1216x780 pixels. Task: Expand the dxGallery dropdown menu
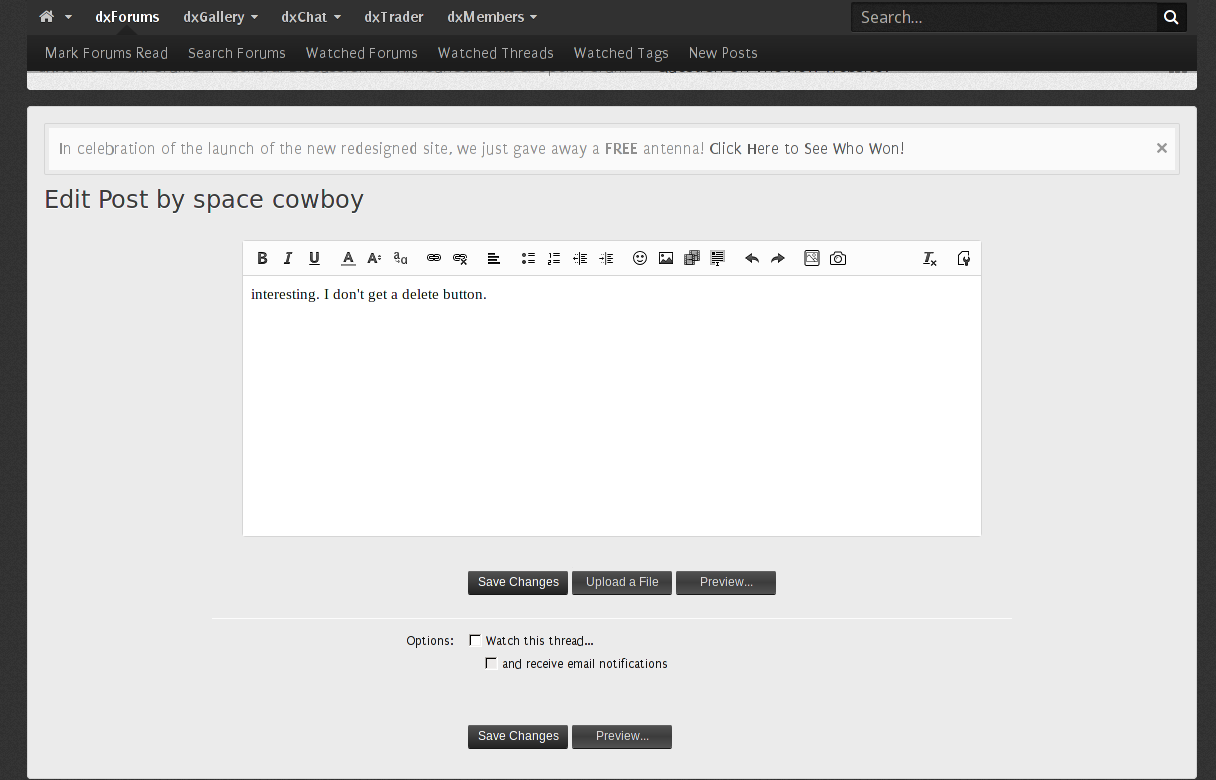click(221, 17)
